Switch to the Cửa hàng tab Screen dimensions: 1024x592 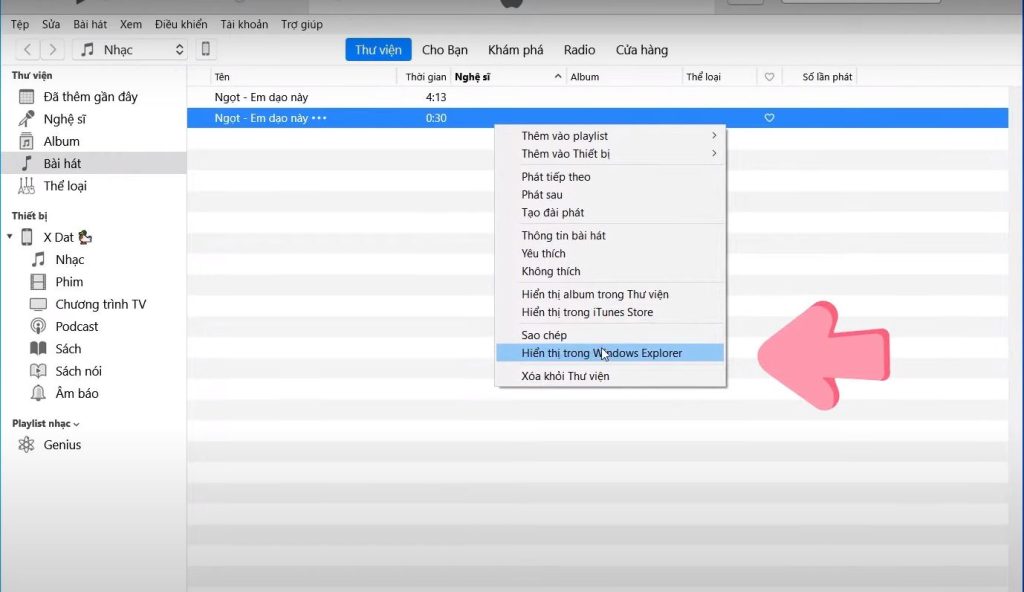(x=641, y=50)
